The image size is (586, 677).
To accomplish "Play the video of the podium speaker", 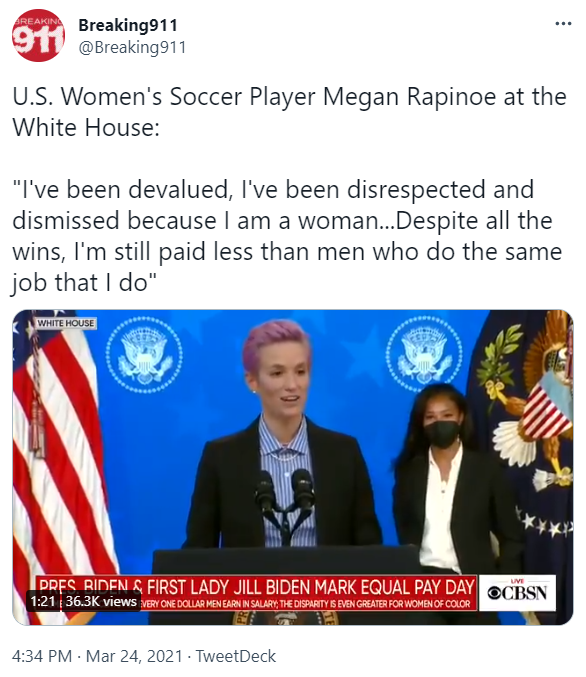I will point(293,467).
